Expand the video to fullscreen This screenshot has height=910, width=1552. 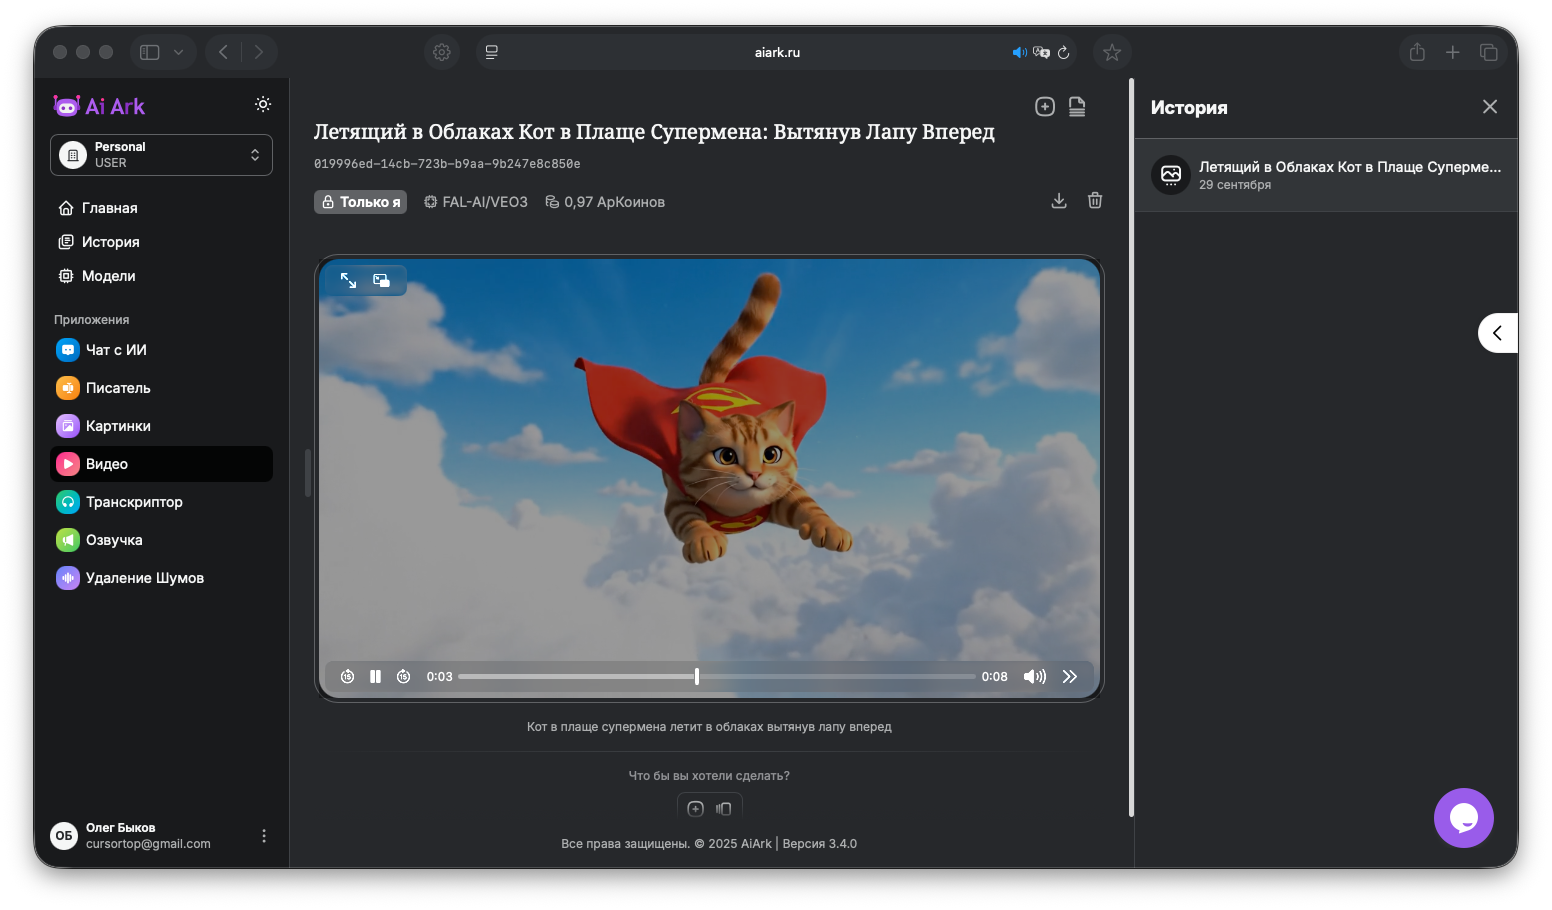[348, 281]
